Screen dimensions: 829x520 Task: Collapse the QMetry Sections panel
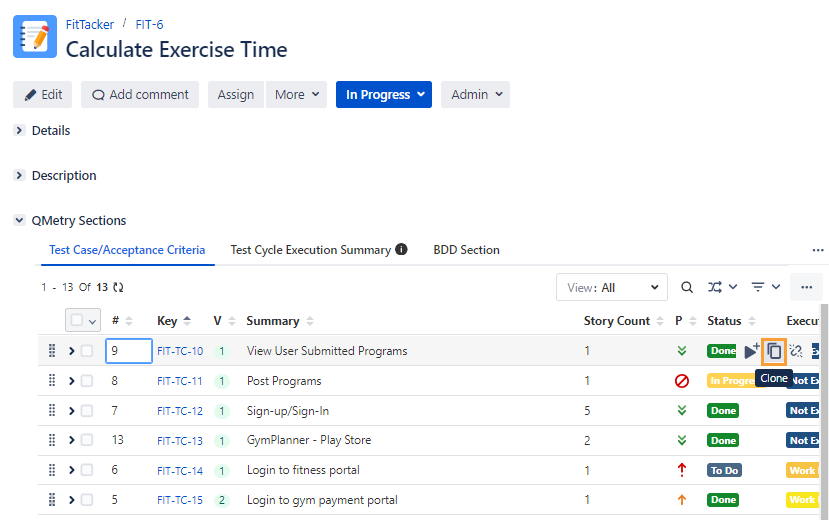click(19, 220)
